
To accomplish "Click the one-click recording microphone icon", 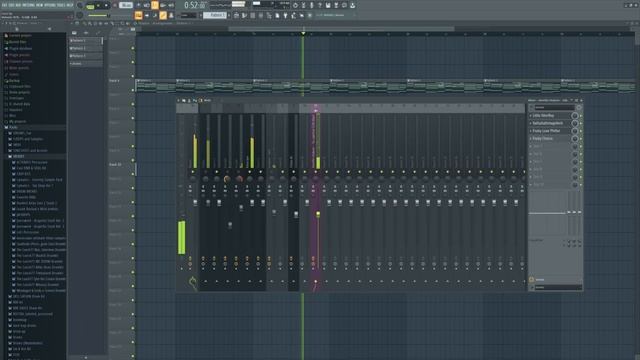I will tap(311, 5).
